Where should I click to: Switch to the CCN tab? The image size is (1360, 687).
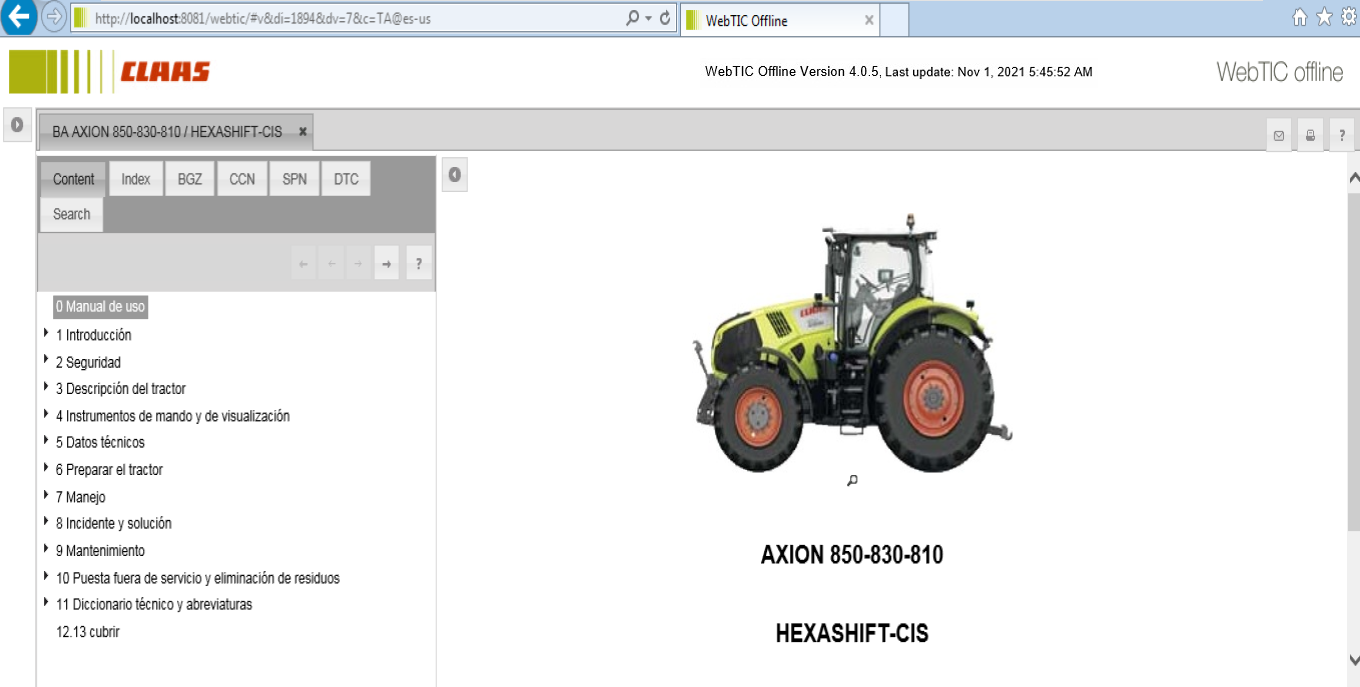[x=242, y=179]
